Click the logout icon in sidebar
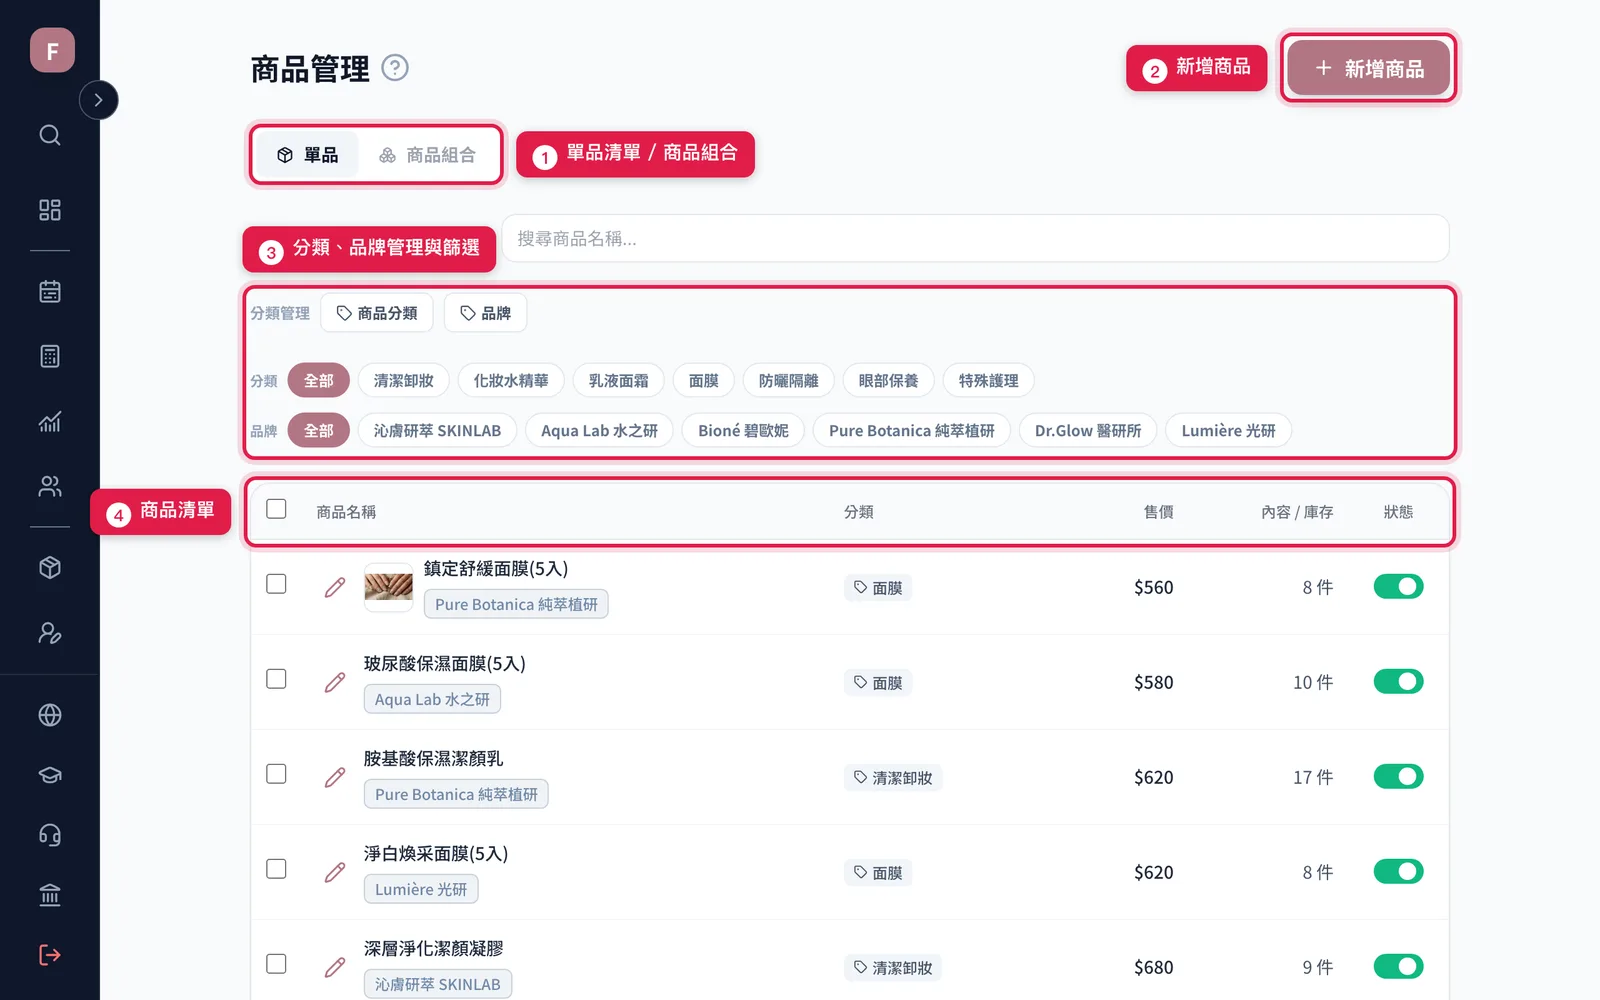Screen dimensions: 1600x1000 click(x=50, y=955)
